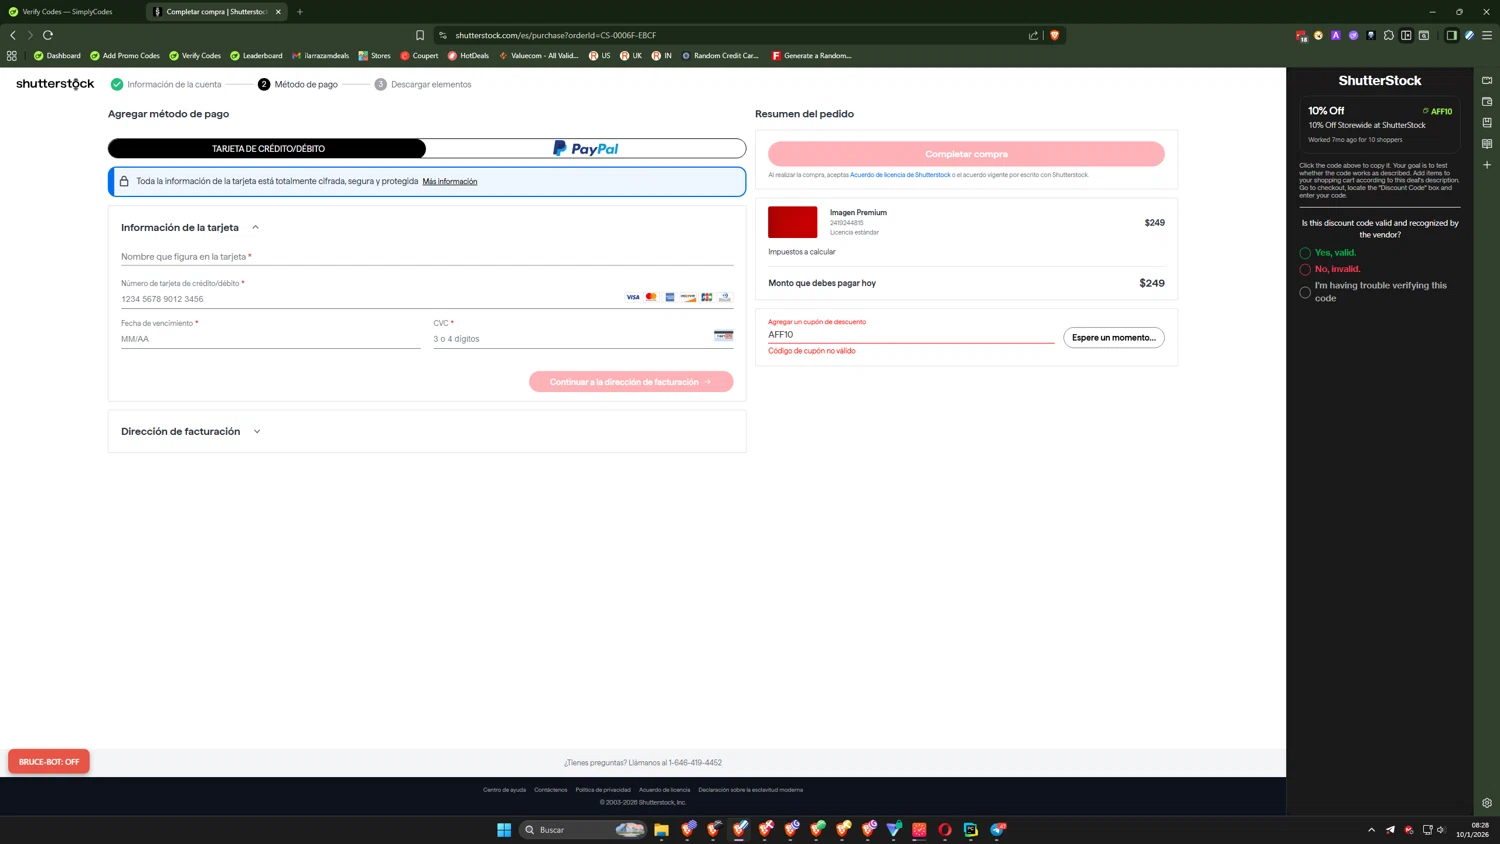Click the red Imagen Premium thumbnail
Viewport: 1500px width, 844px height.
792,222
